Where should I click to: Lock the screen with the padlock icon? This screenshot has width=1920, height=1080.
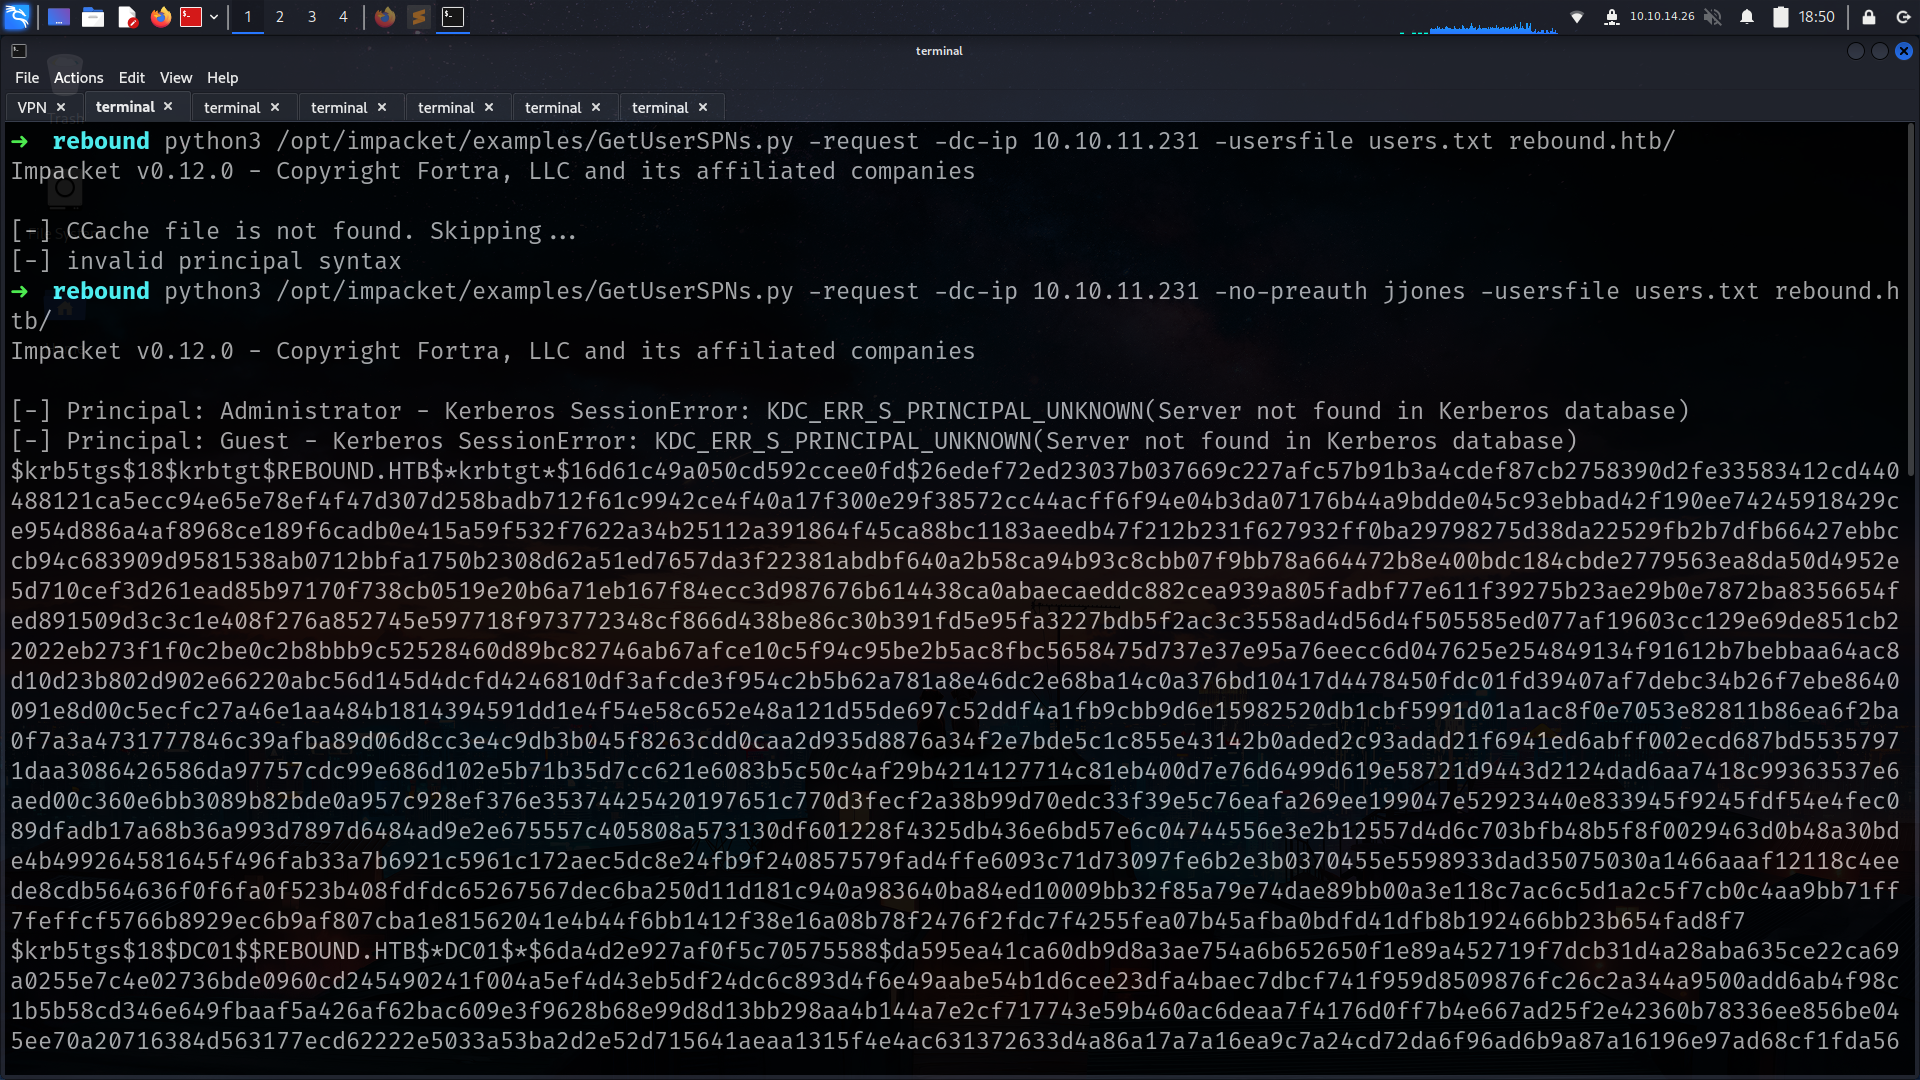(1868, 17)
